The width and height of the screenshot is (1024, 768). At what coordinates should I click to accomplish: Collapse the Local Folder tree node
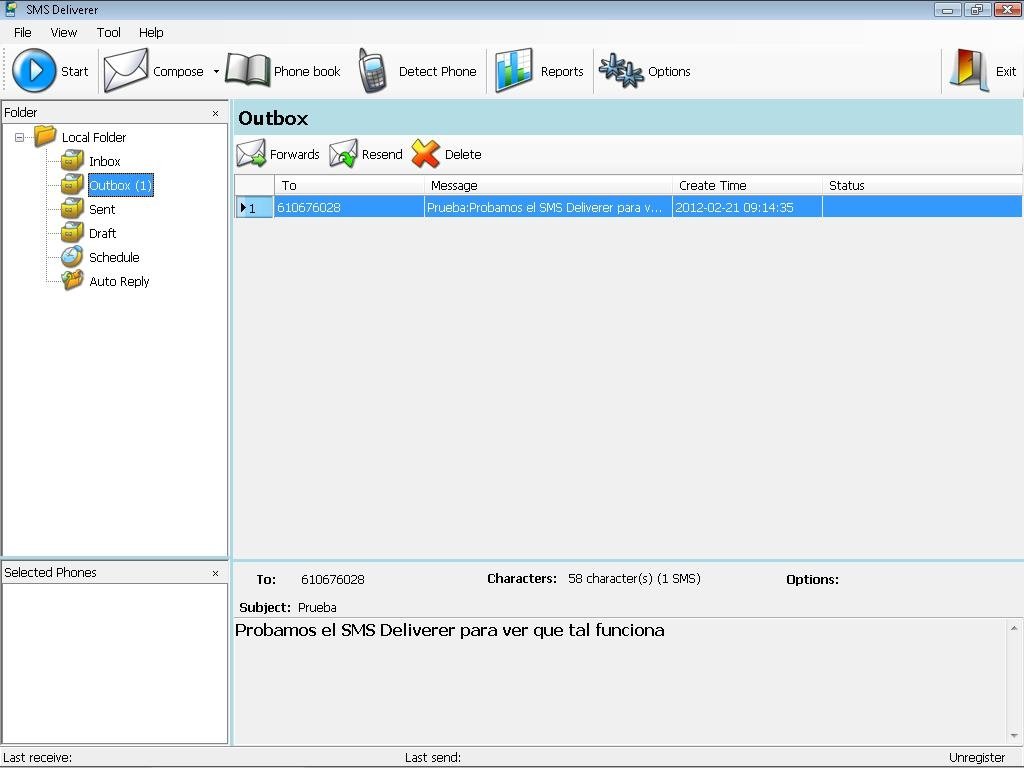click(x=20, y=137)
